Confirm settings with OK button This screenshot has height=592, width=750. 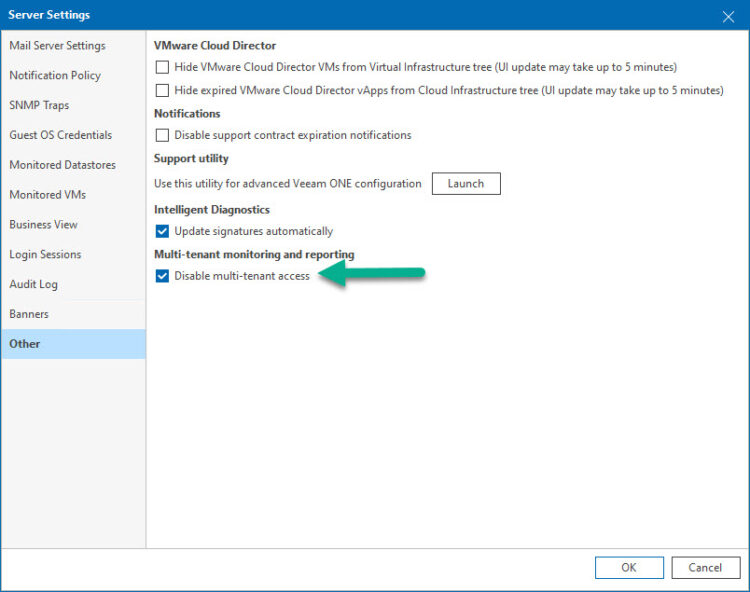point(629,568)
